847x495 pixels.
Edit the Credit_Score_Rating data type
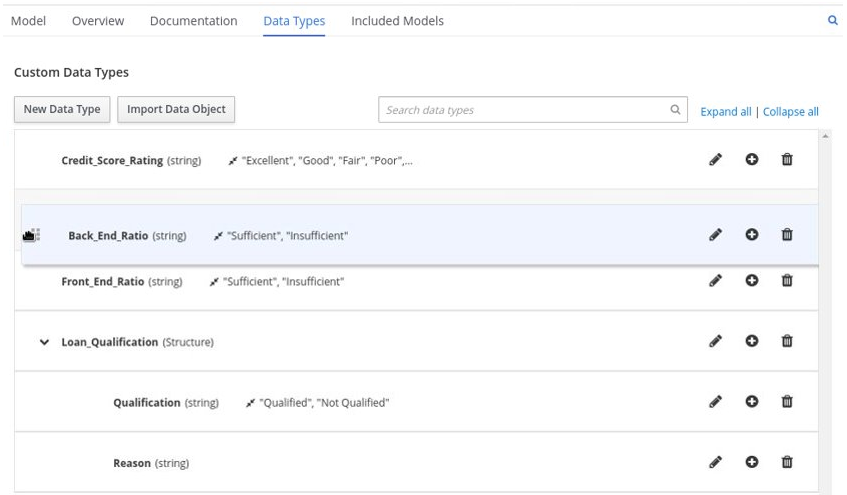[715, 160]
